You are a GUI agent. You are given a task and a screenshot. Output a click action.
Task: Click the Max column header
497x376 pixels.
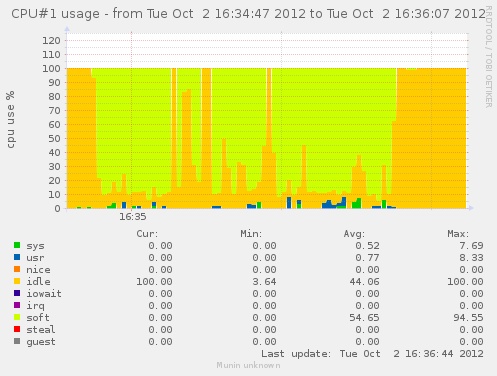[x=458, y=234]
